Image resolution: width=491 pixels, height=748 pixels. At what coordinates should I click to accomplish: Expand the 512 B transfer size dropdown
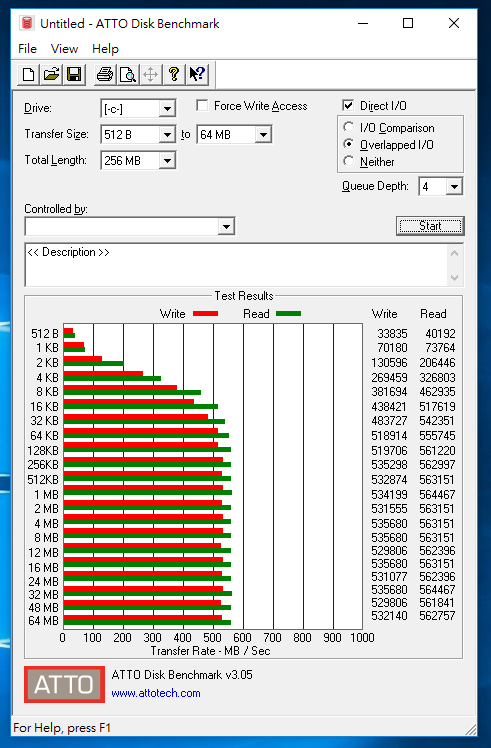point(167,135)
